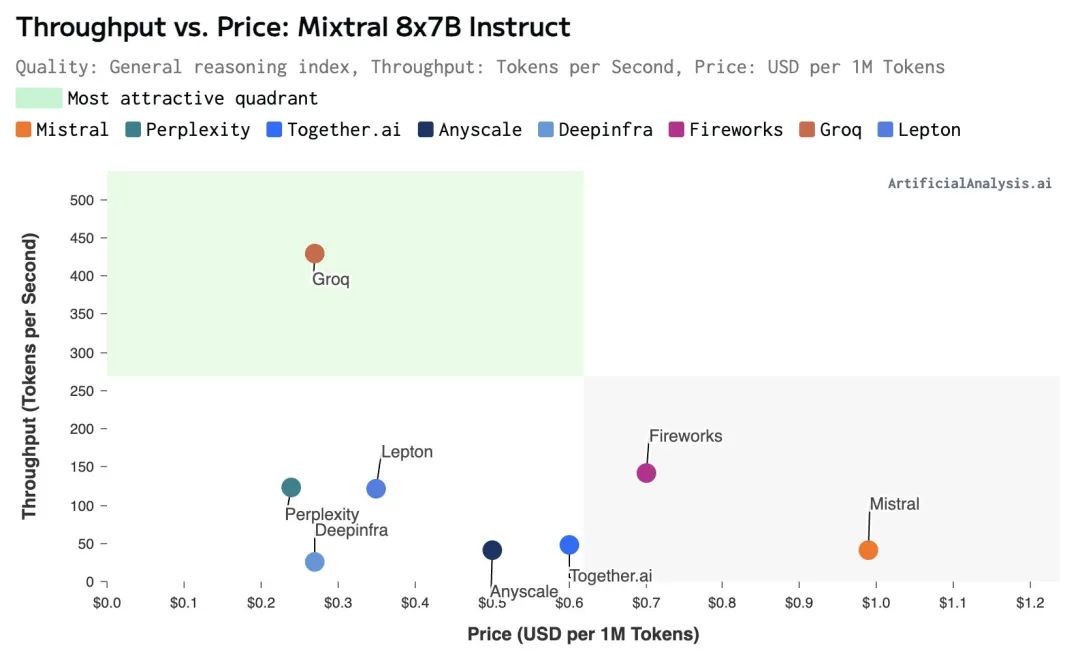Click the Anyscale legend color square
1080x656 pixels.
click(x=426, y=129)
